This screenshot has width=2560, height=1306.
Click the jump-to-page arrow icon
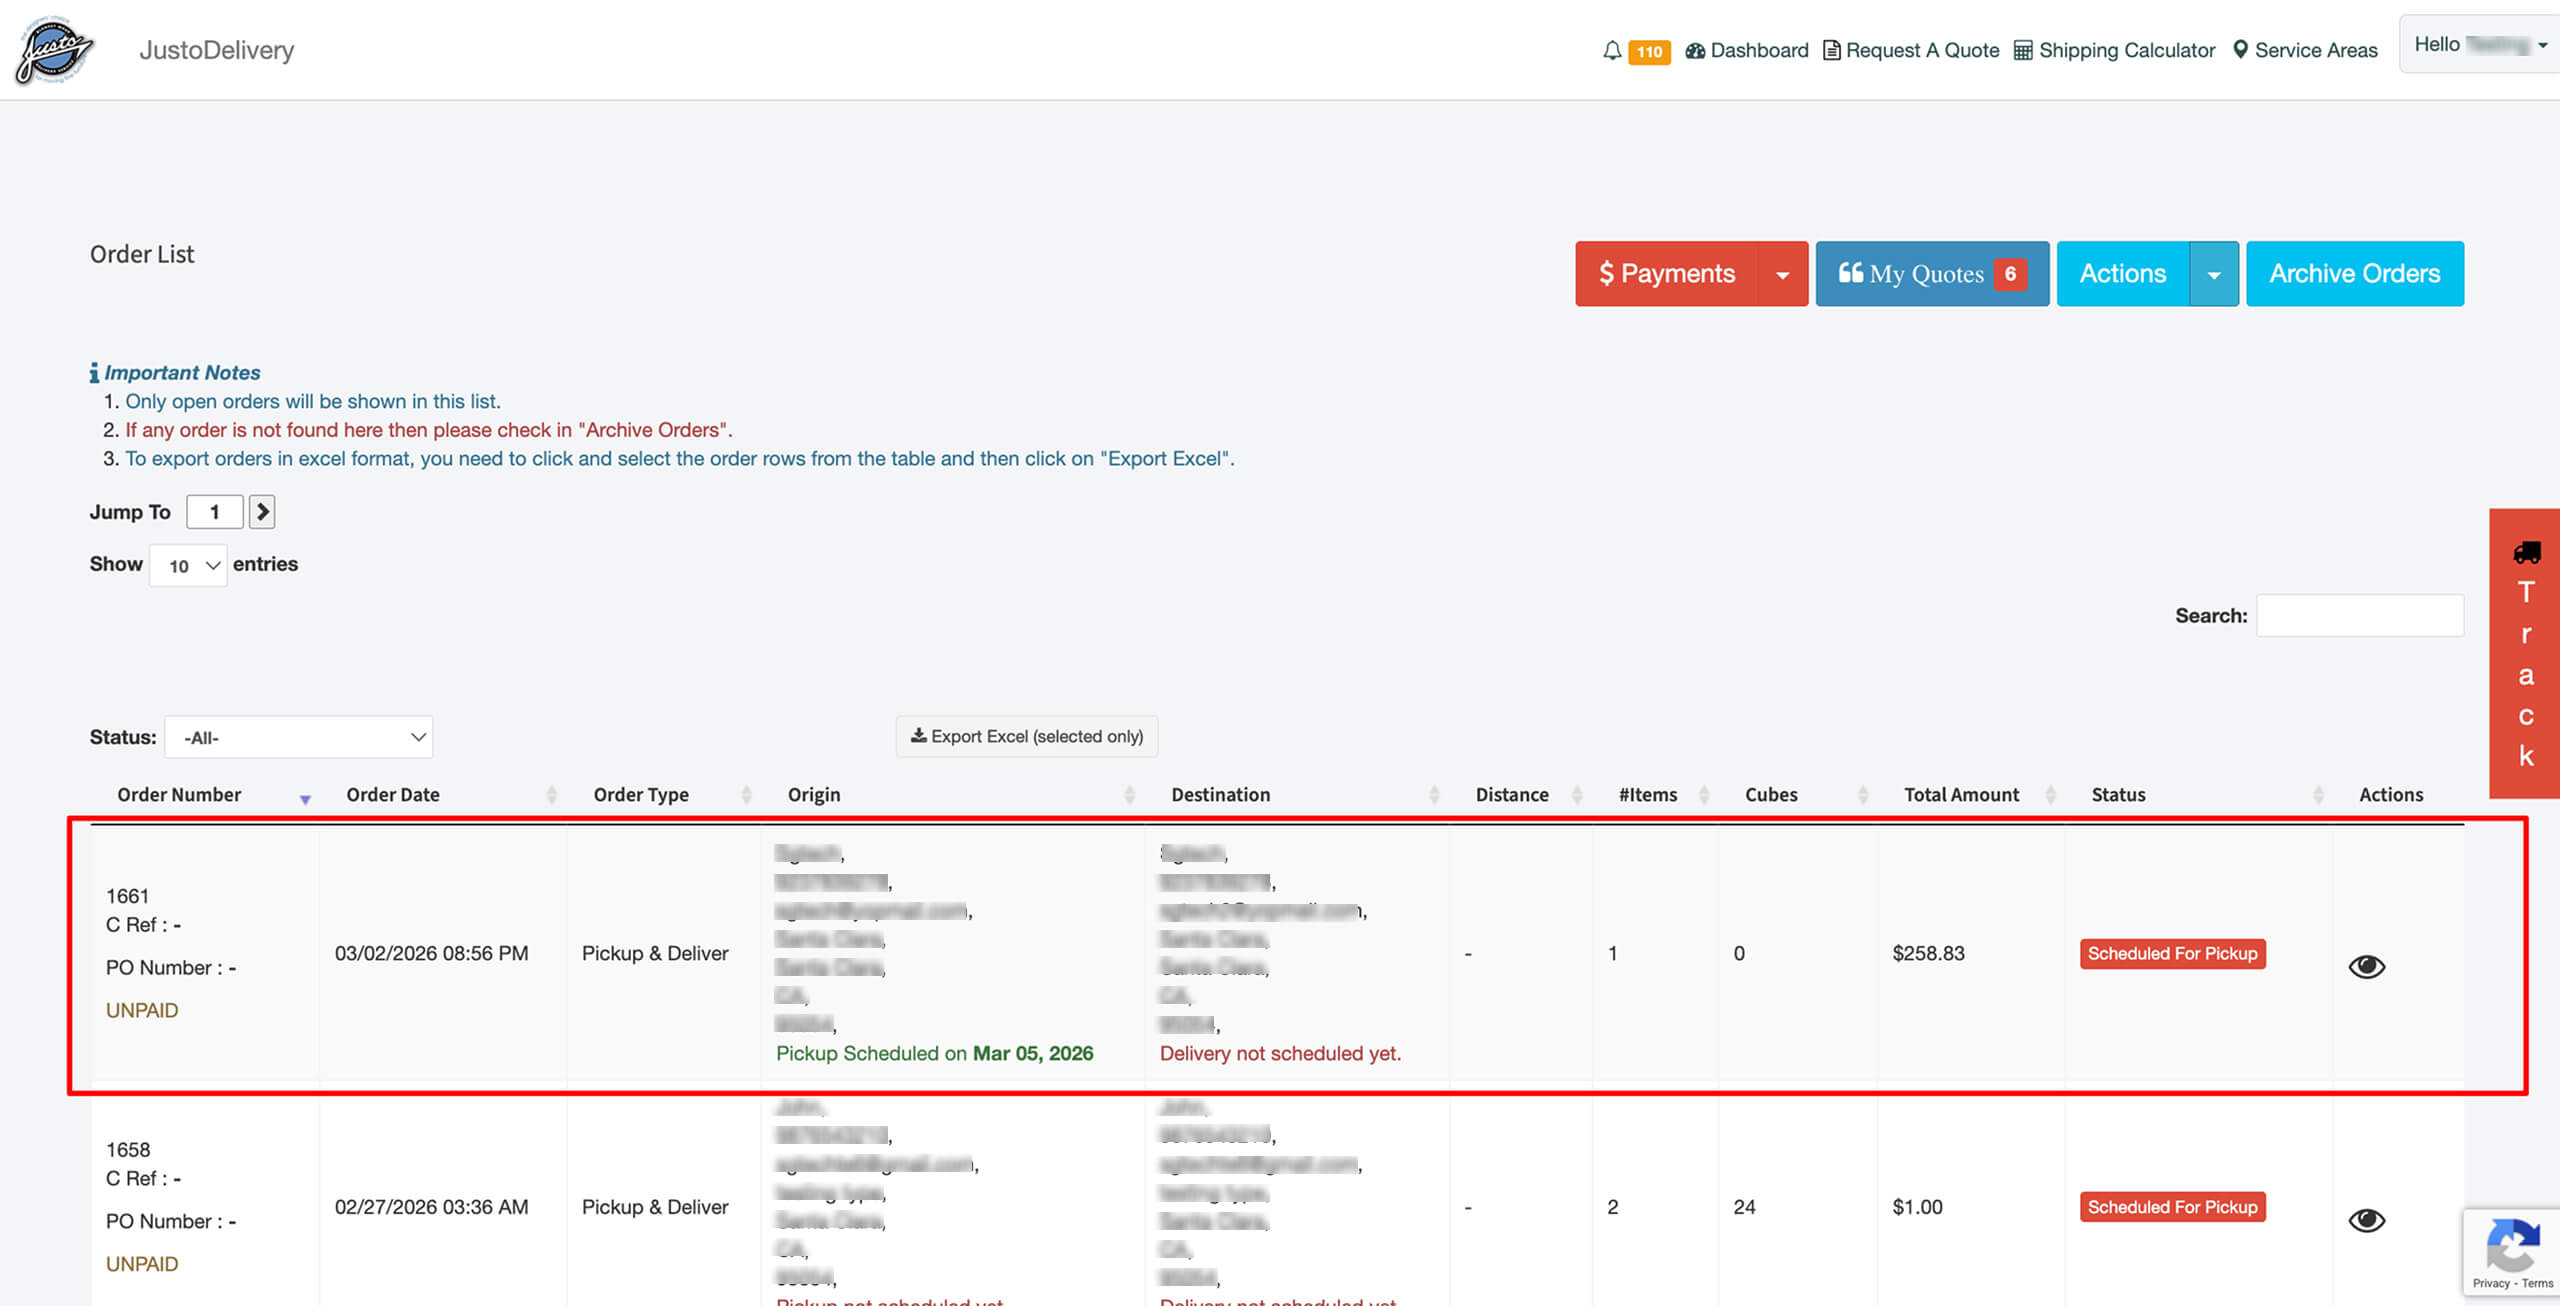pos(262,512)
